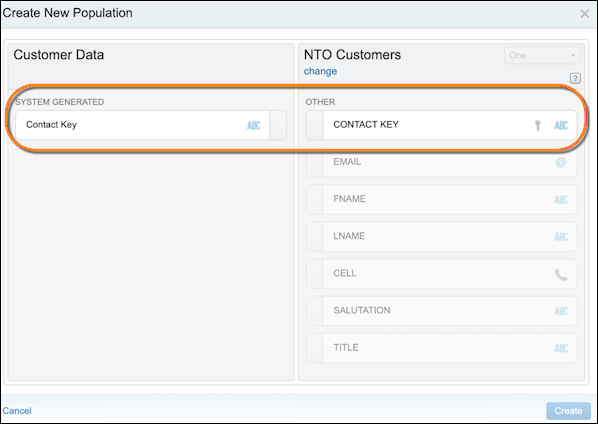Click the Customer Data panel title
Image resolution: width=598 pixels, height=424 pixels.
pyautogui.click(x=59, y=55)
